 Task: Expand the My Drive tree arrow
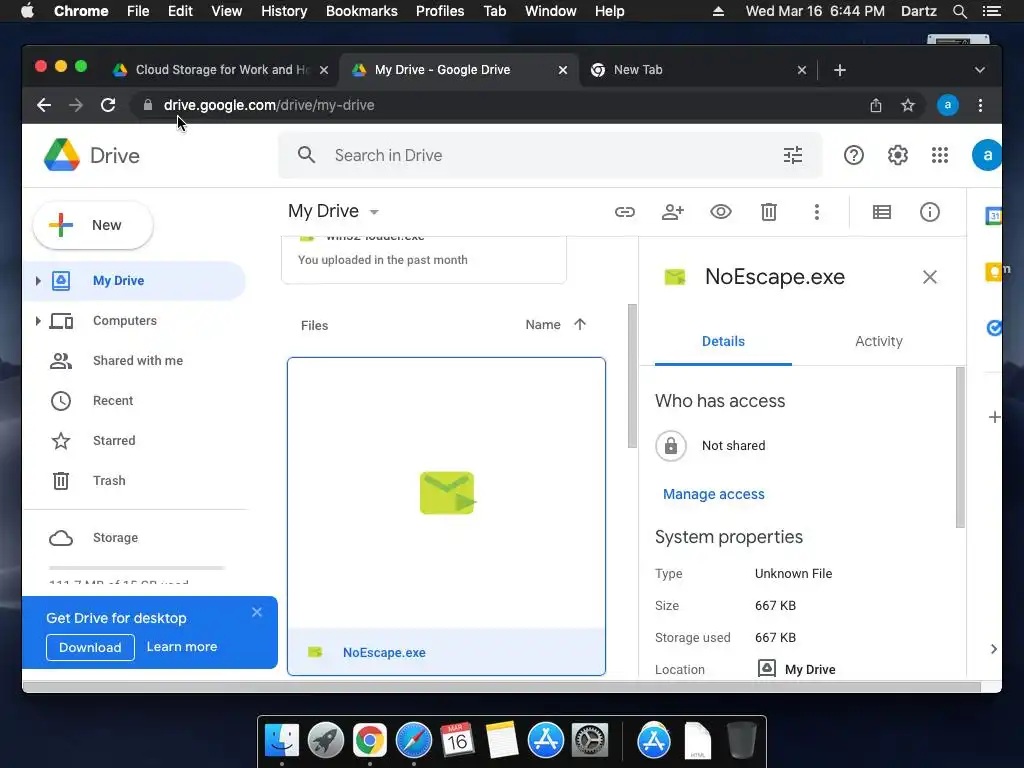(x=38, y=281)
